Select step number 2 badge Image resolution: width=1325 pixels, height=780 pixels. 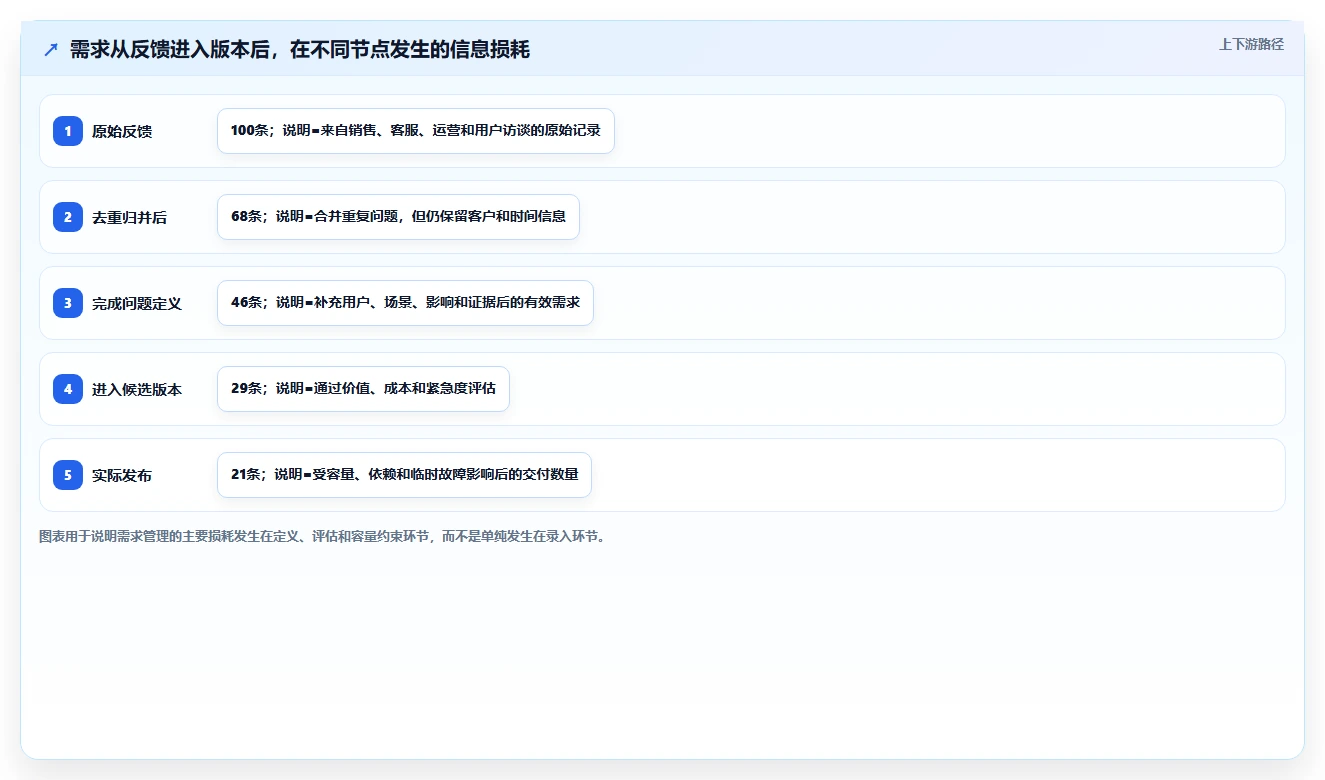point(68,217)
